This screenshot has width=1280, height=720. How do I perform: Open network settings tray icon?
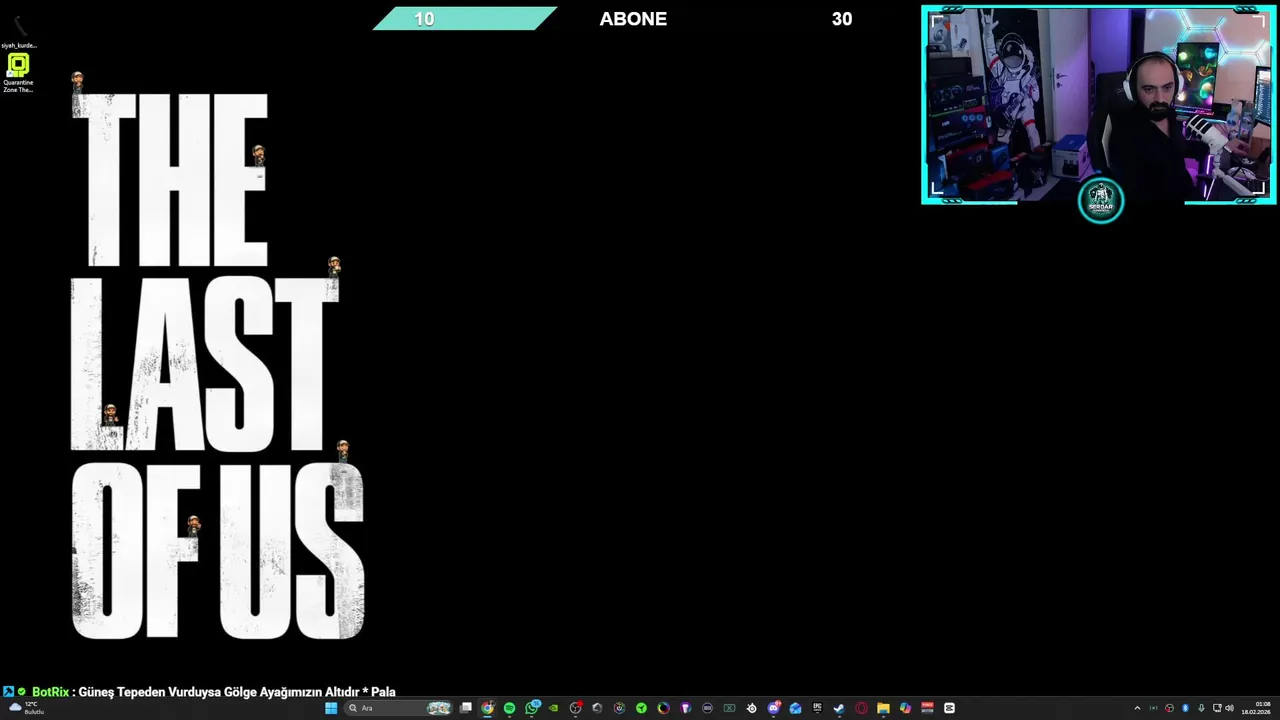pos(1217,708)
